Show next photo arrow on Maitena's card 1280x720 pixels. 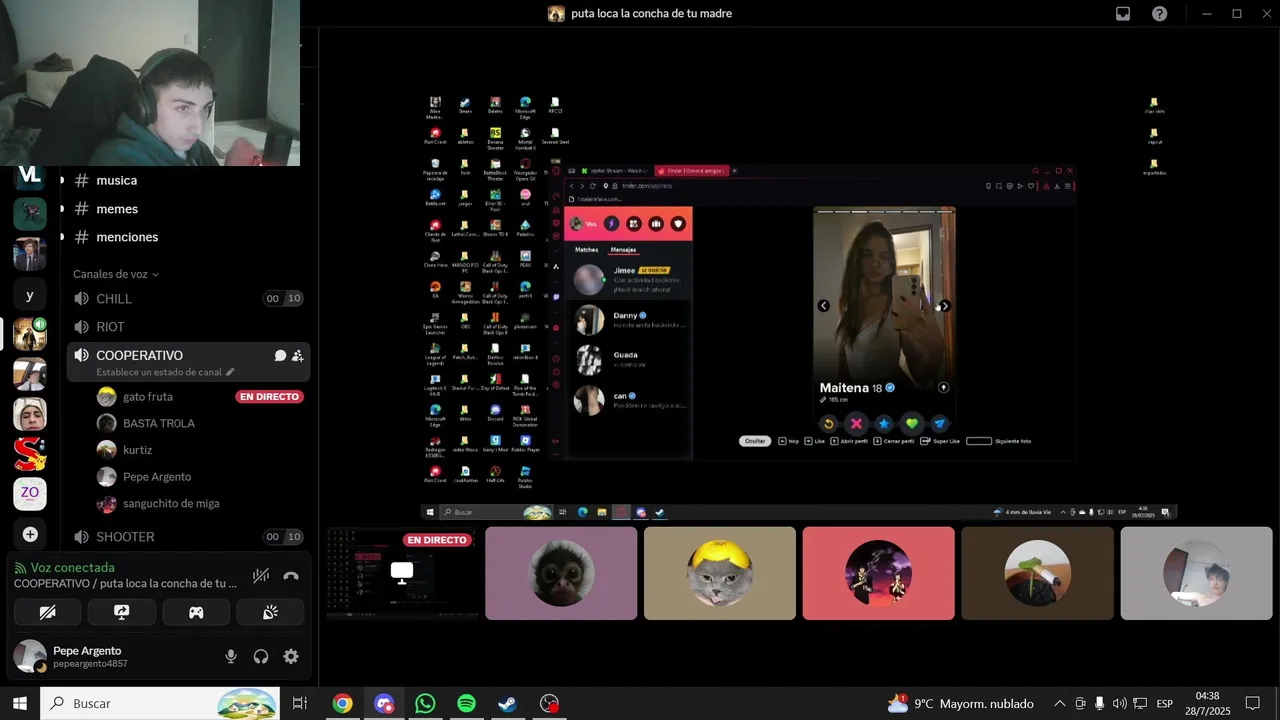[x=945, y=306]
